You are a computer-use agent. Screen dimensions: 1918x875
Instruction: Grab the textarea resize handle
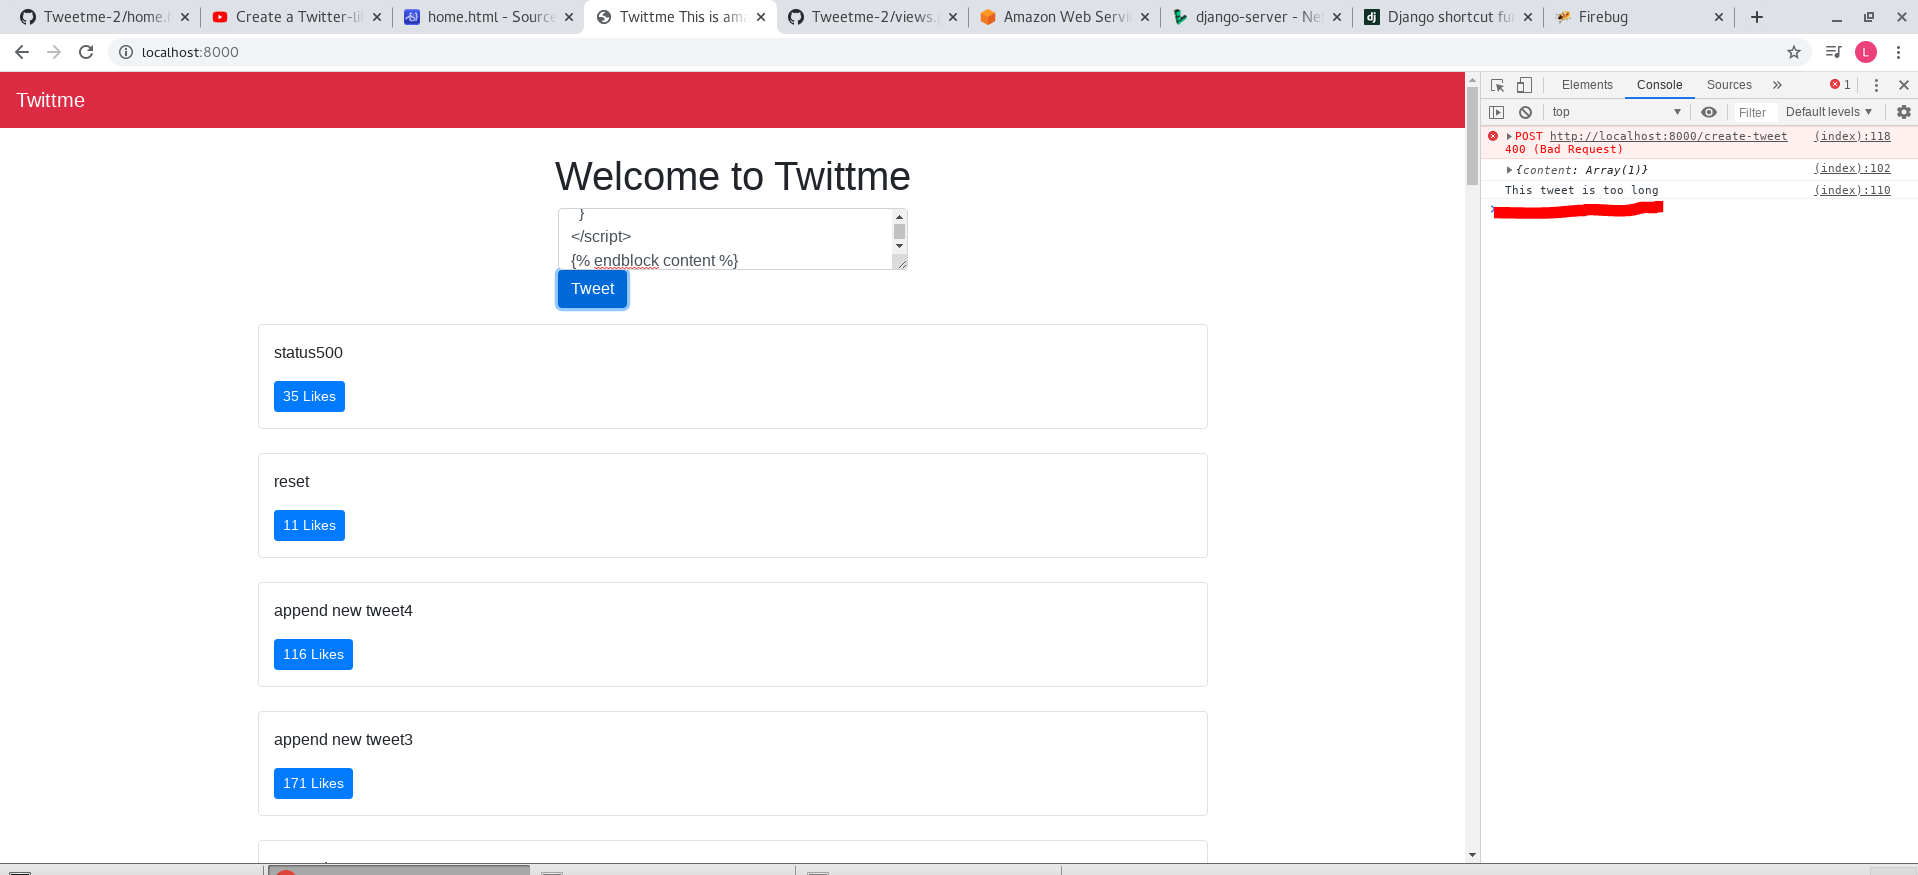coord(900,262)
